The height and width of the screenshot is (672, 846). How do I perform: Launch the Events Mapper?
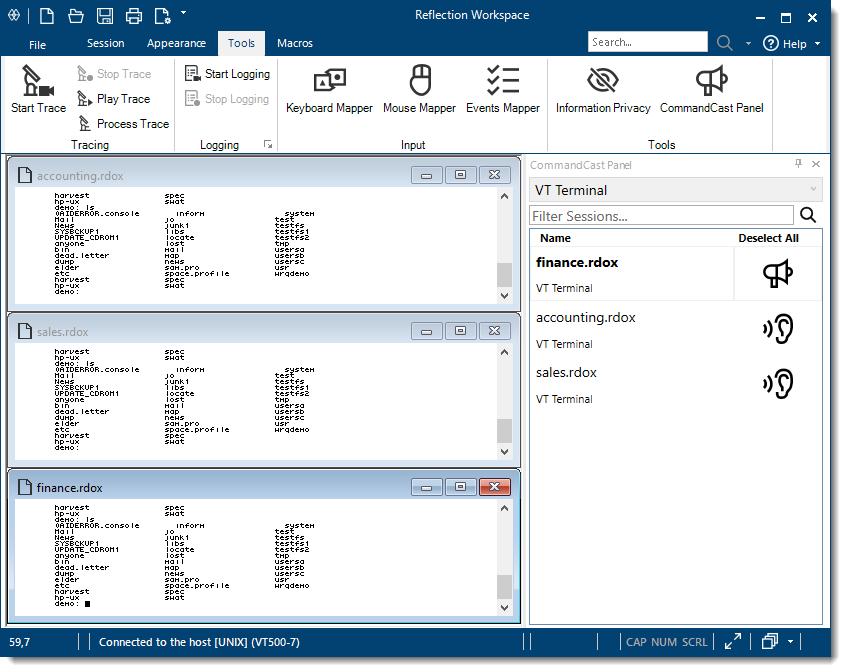click(x=502, y=88)
